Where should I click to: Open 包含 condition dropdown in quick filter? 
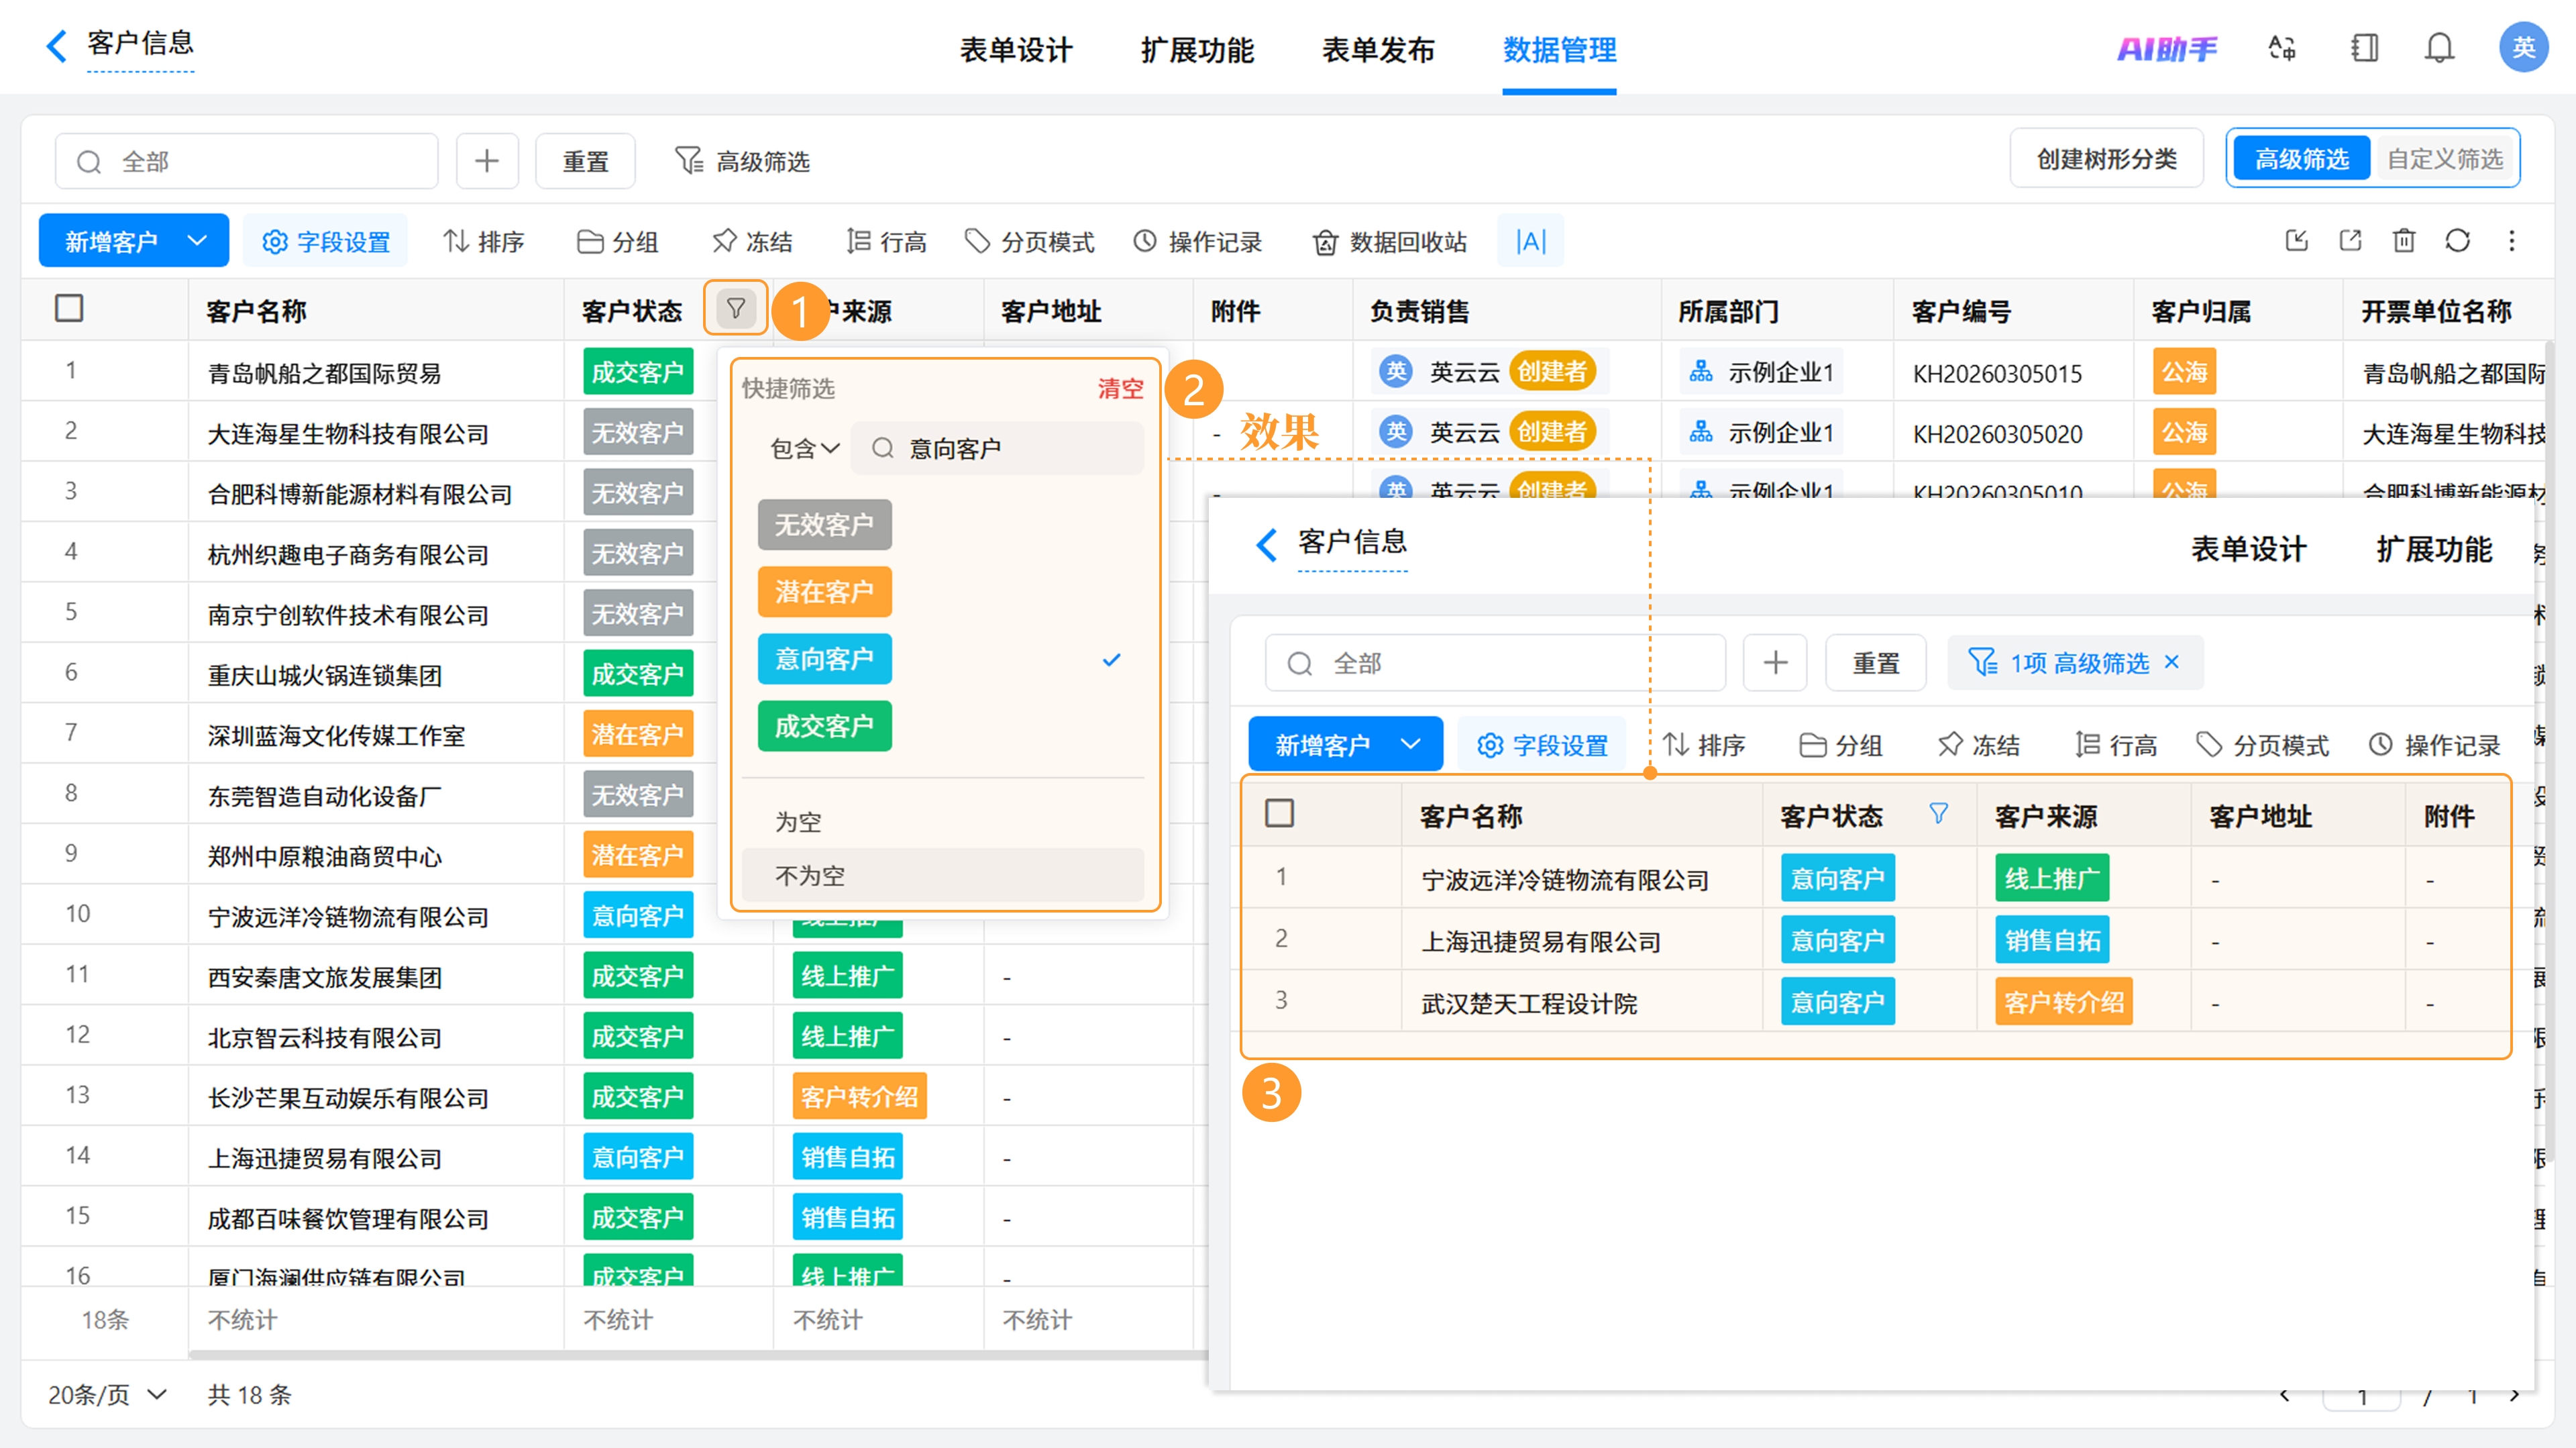[804, 448]
